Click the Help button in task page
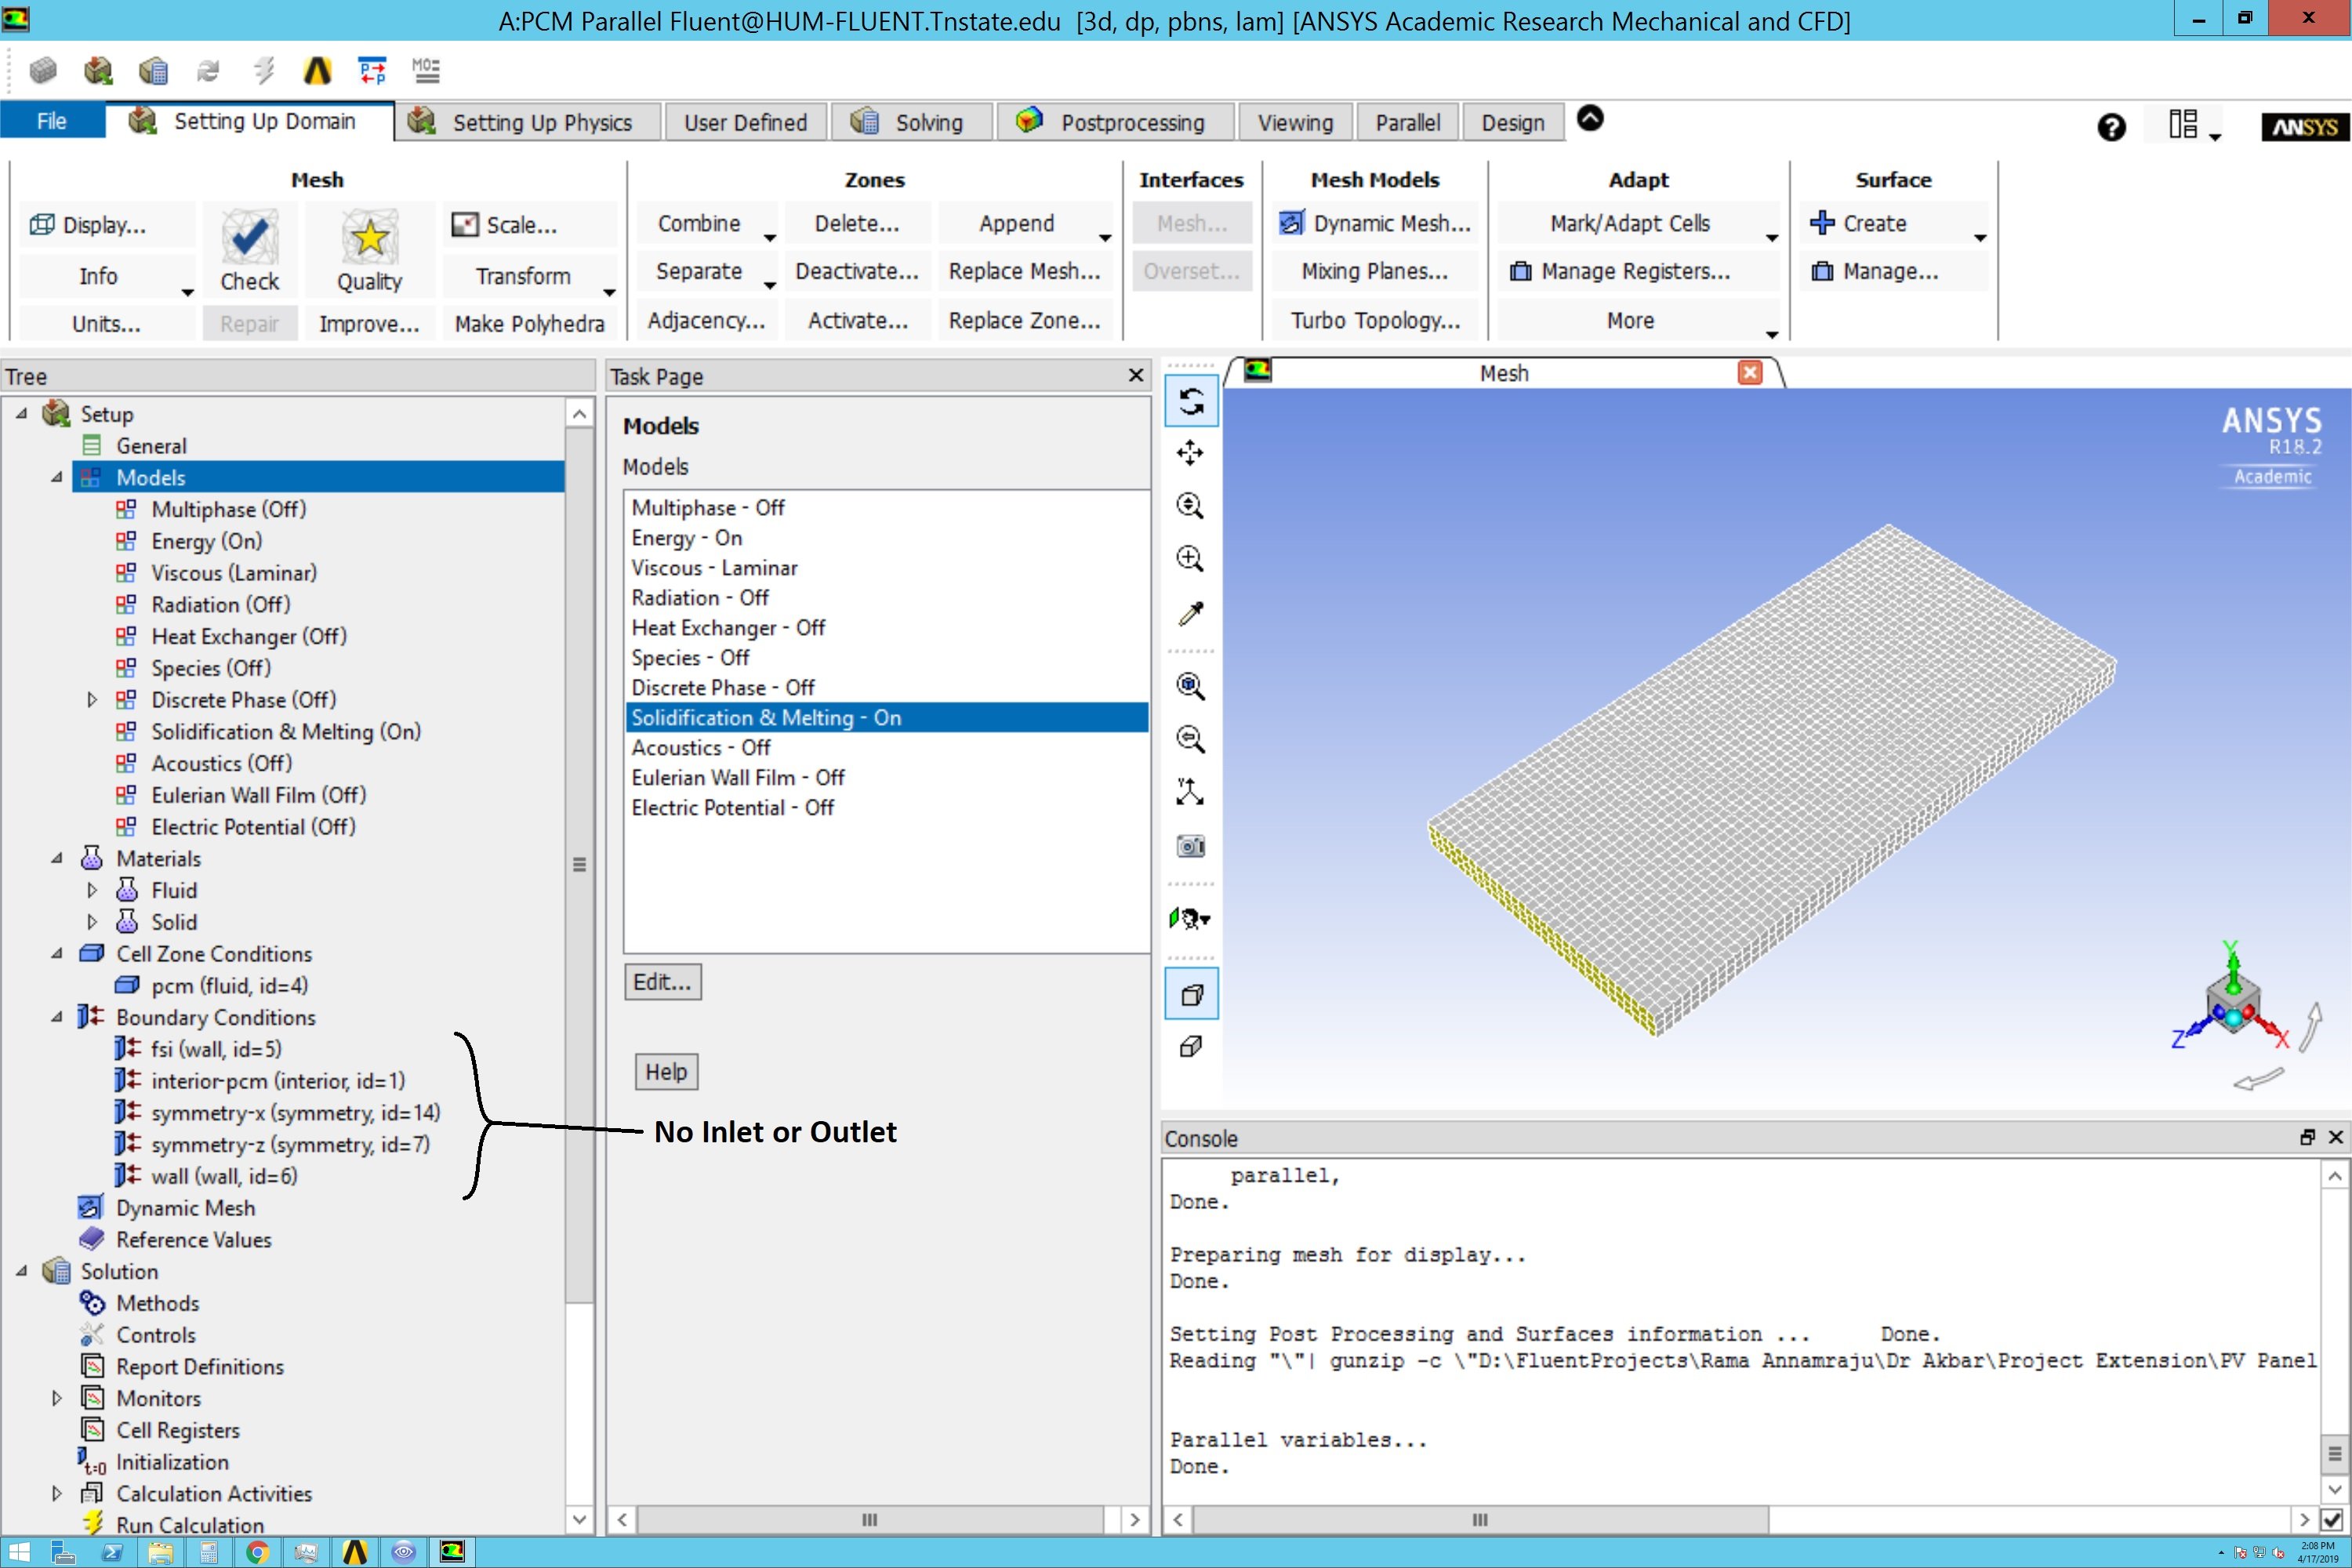Image resolution: width=2352 pixels, height=1568 pixels. coord(666,1072)
